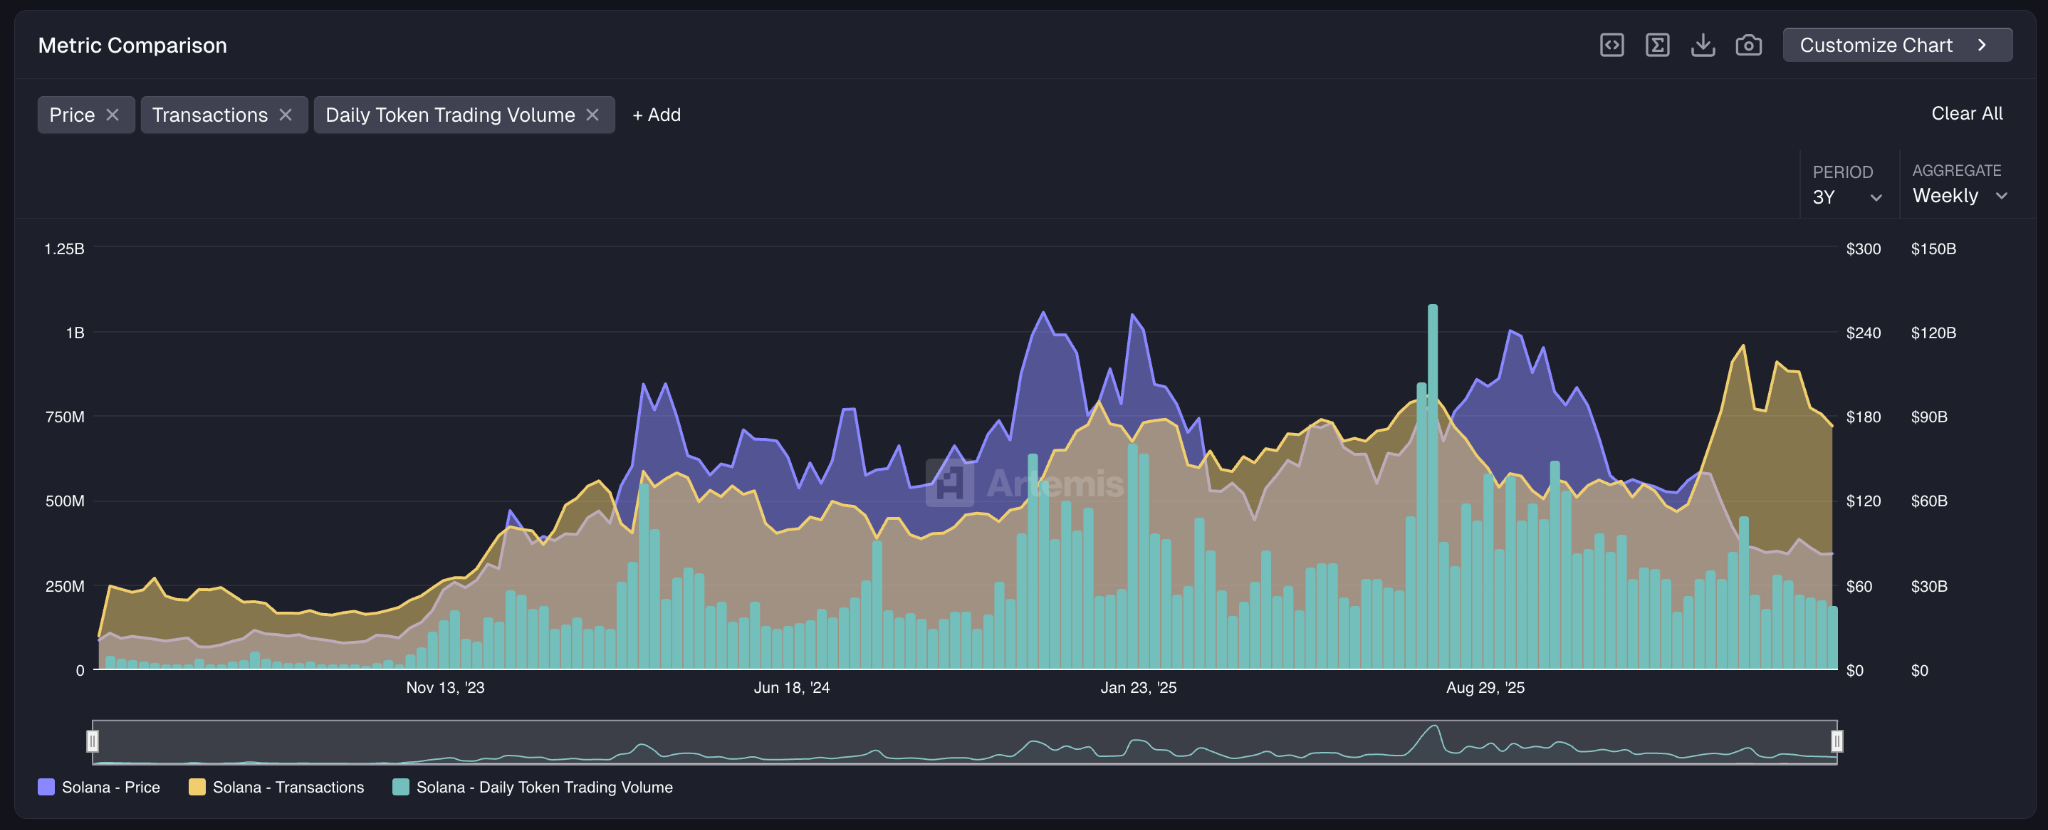Image resolution: width=2048 pixels, height=830 pixels.
Task: Click the $300 price axis value
Action: coord(1864,249)
